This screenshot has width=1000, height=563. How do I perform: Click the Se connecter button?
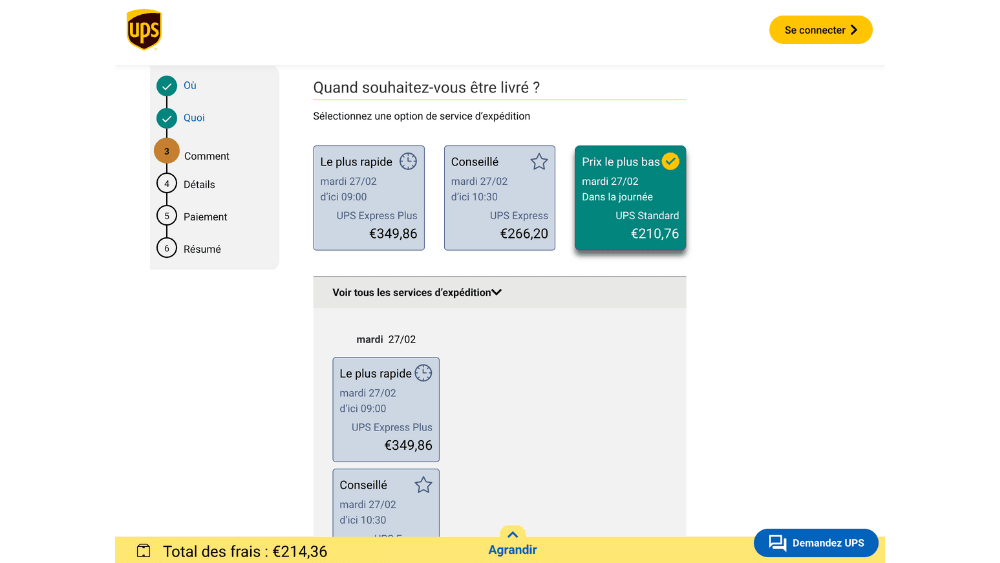tap(820, 30)
